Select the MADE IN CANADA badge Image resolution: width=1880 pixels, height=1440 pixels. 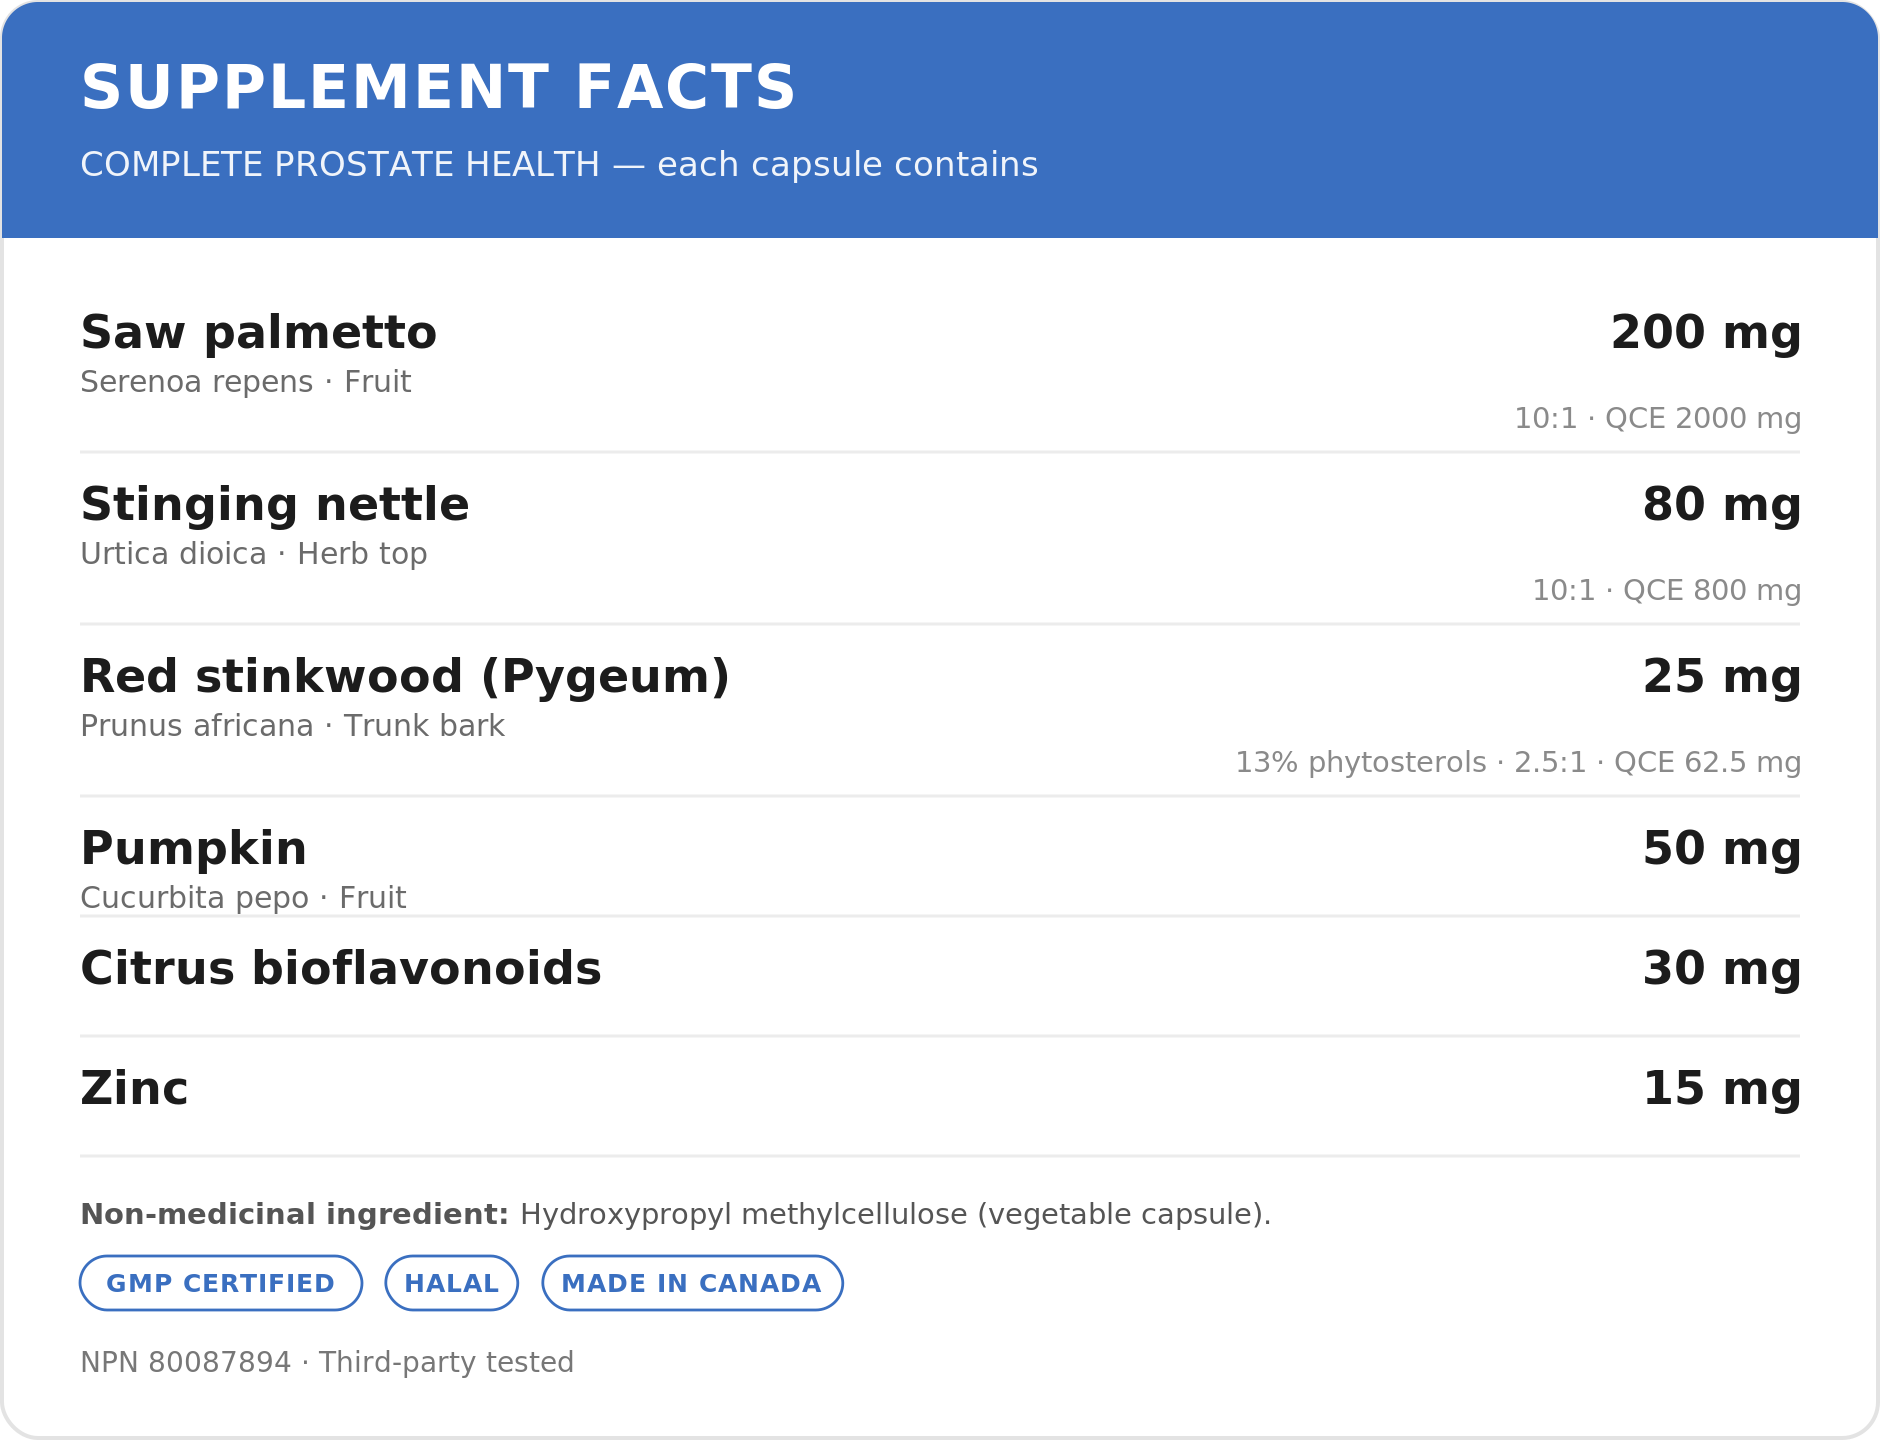click(x=692, y=1283)
